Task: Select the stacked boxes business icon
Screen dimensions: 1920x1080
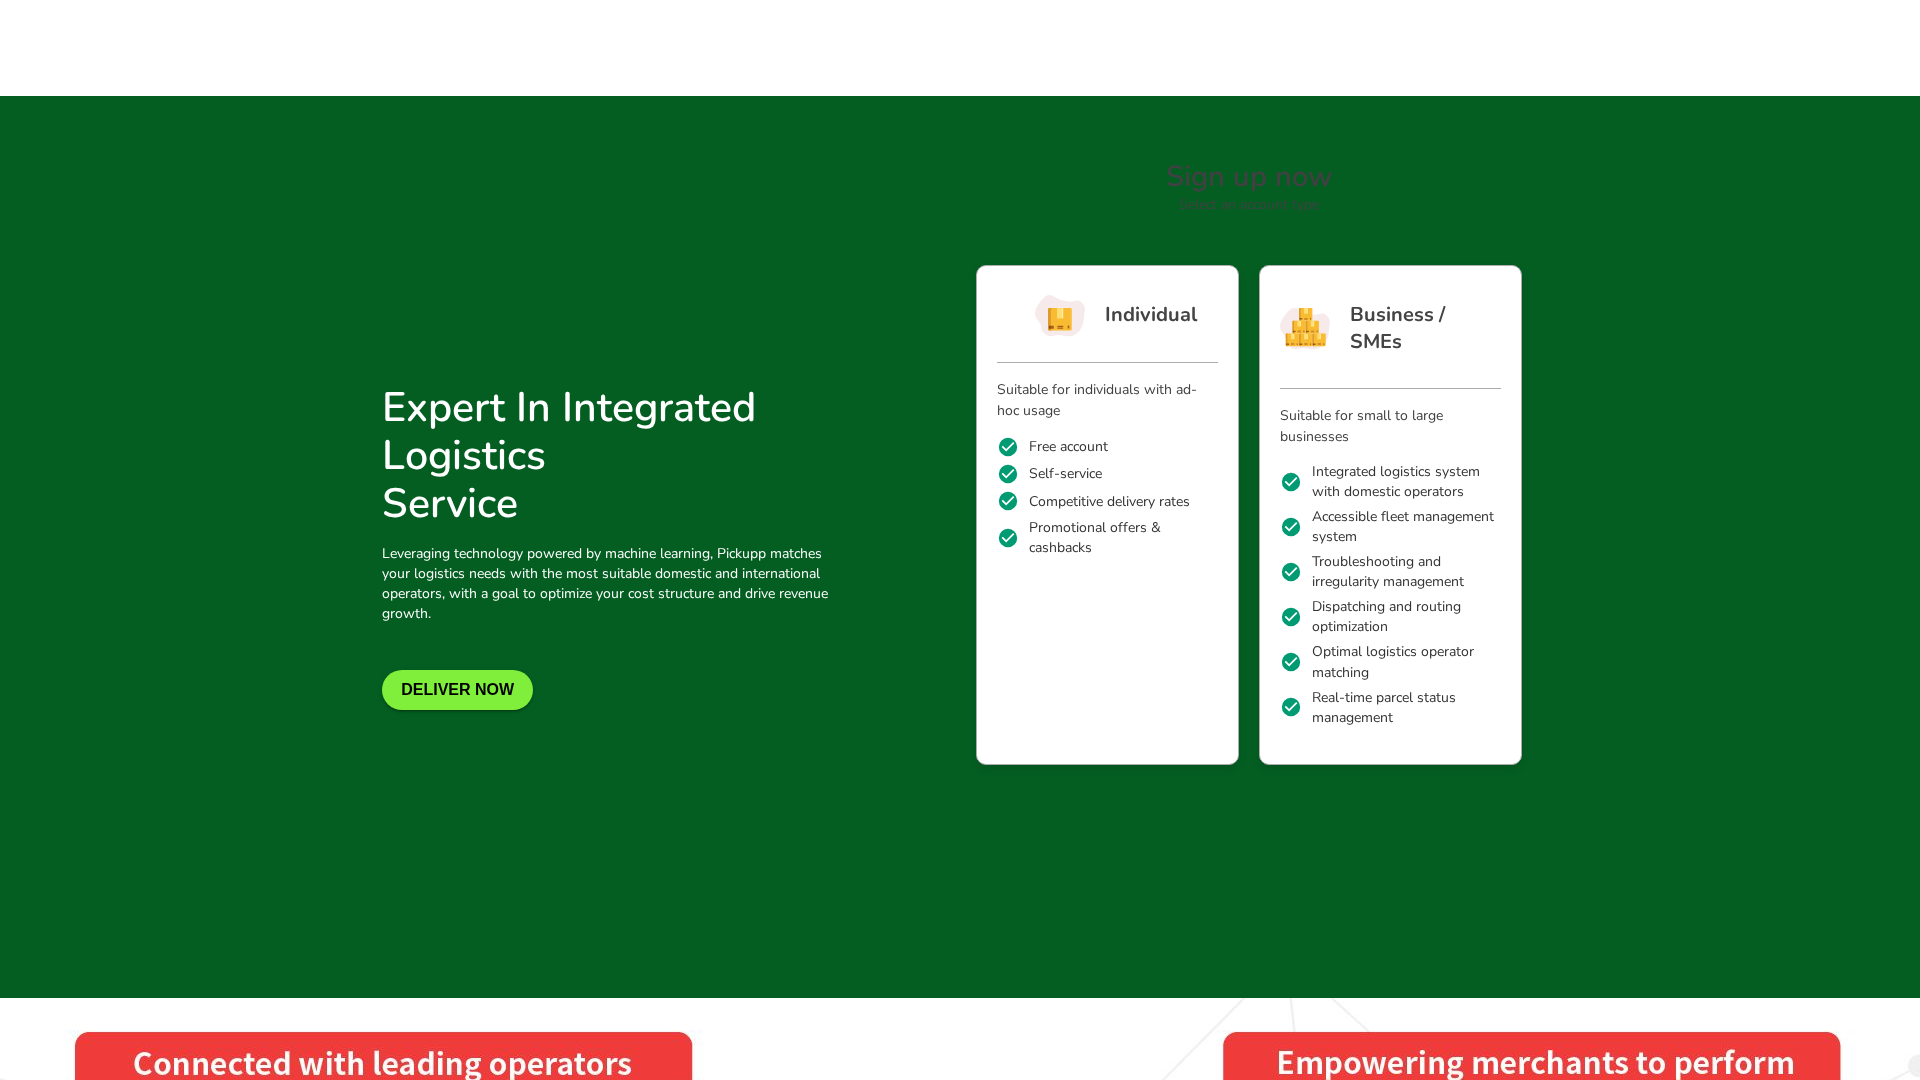Action: (1305, 328)
